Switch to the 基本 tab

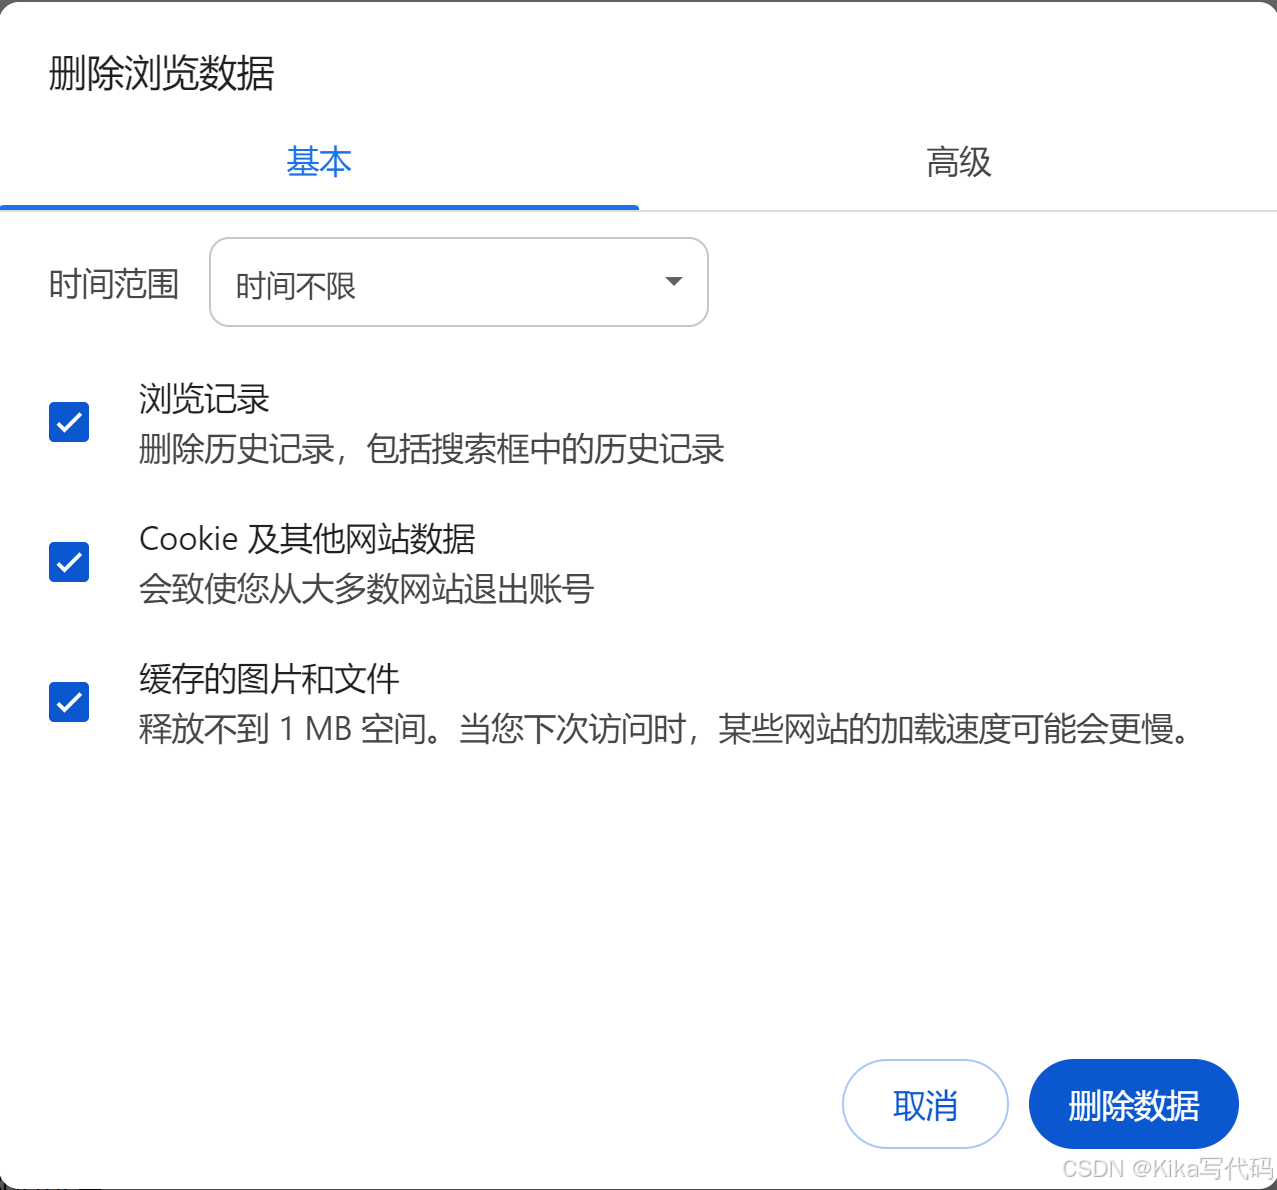pos(319,162)
